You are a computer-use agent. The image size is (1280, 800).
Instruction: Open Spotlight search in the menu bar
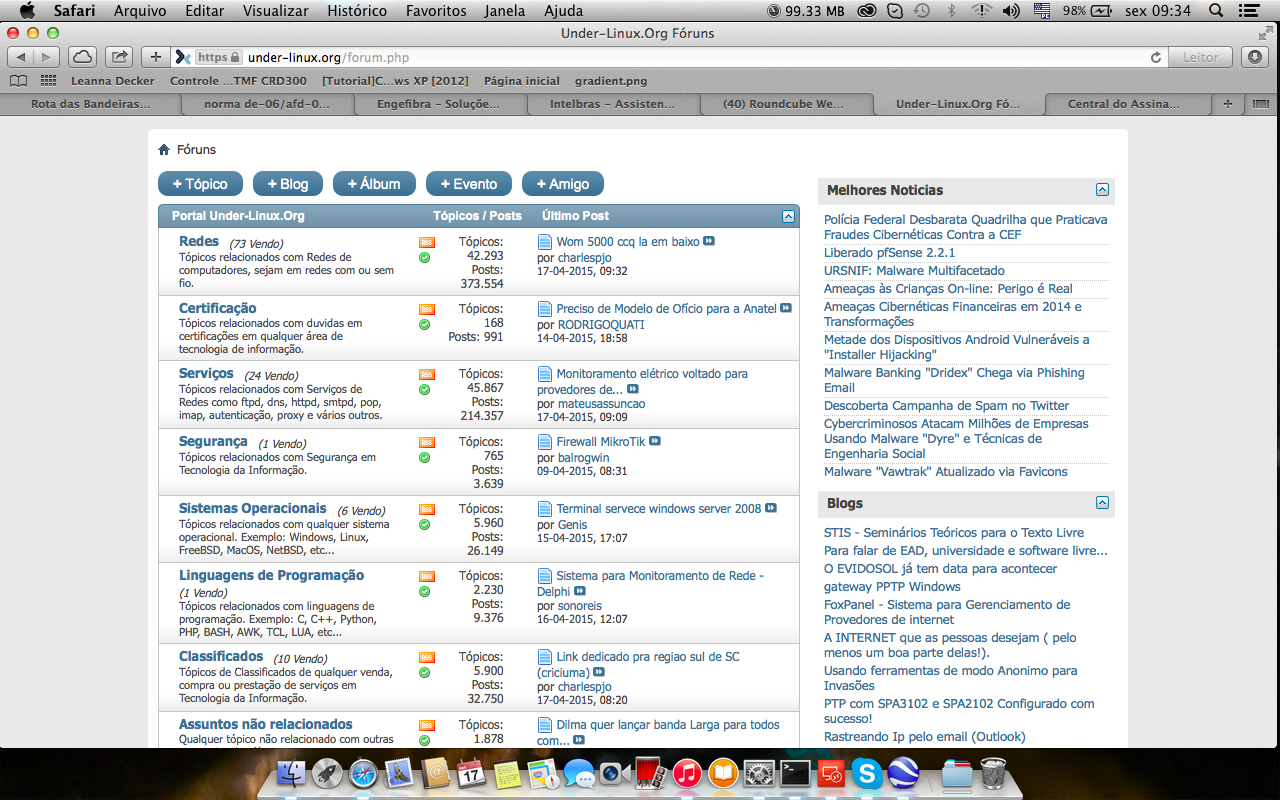tap(1216, 11)
